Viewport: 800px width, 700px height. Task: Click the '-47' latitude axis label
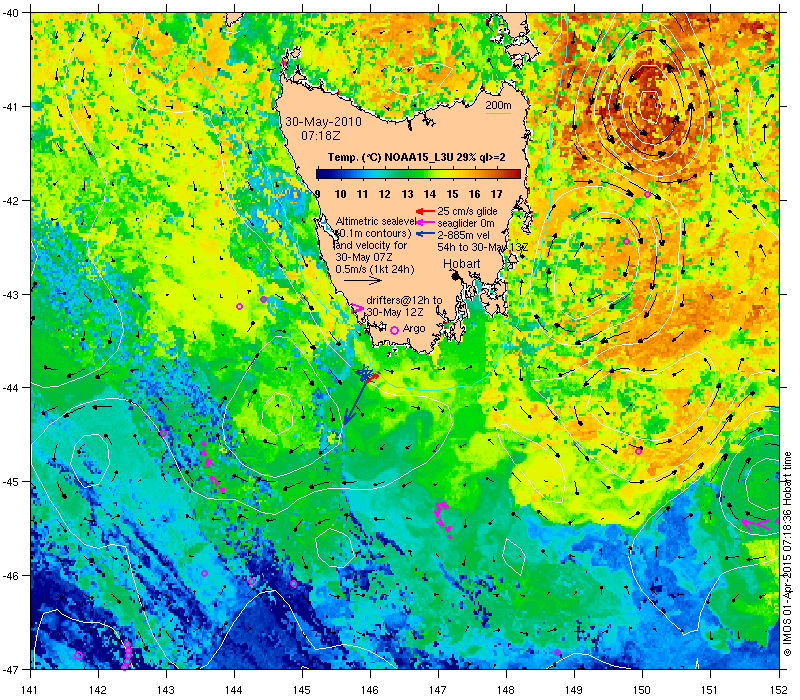pos(10,669)
